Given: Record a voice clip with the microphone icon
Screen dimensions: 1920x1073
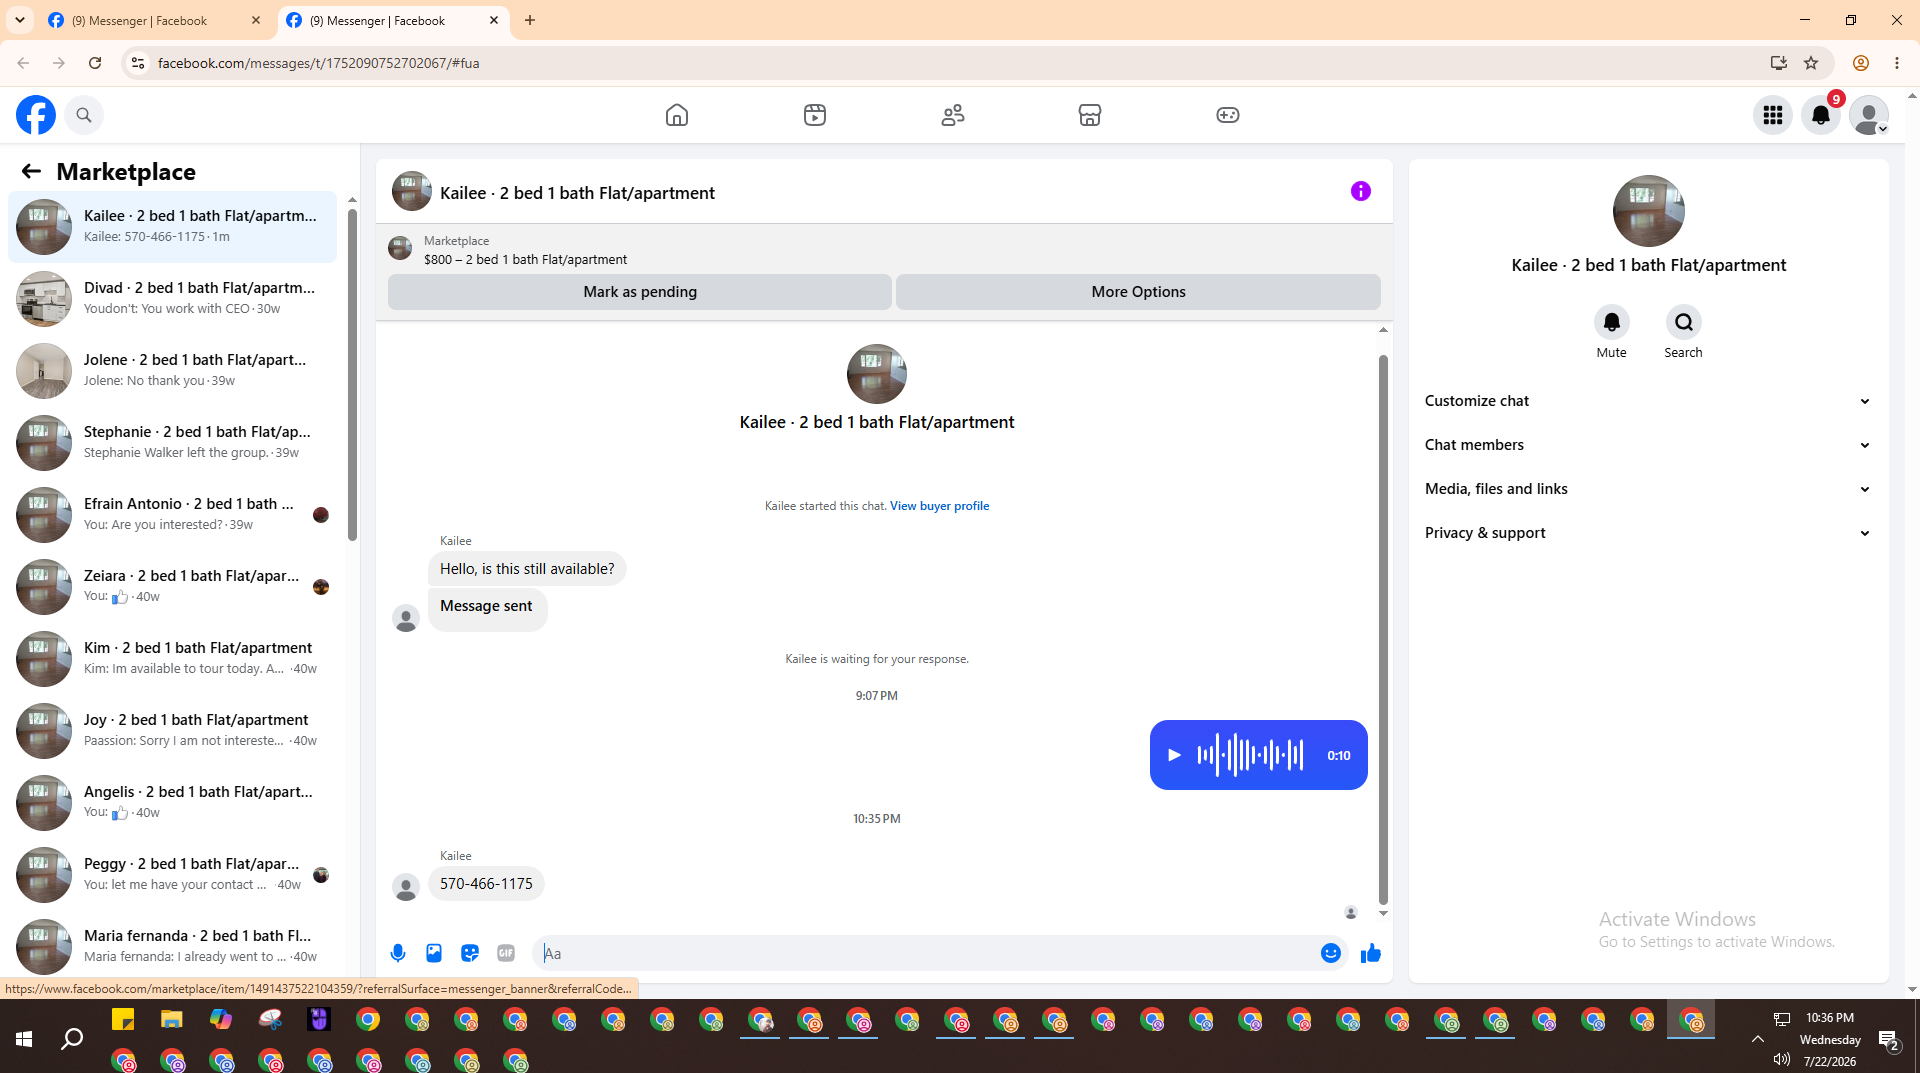Looking at the screenshot, I should 398,953.
